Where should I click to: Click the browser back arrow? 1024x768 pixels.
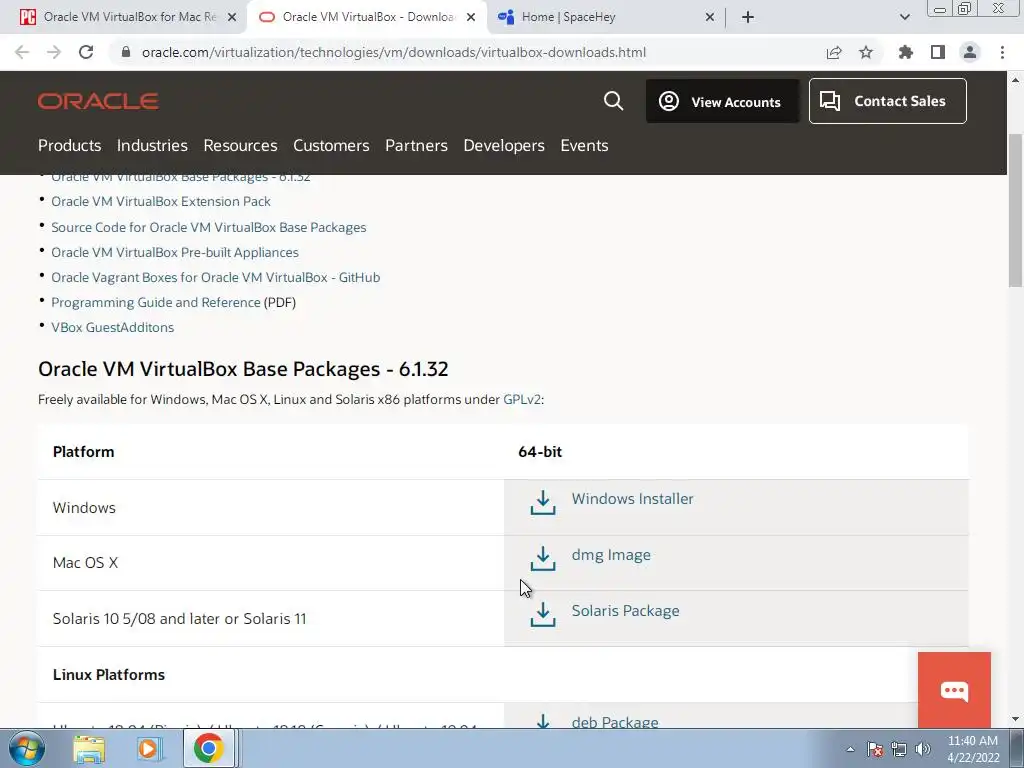click(22, 52)
